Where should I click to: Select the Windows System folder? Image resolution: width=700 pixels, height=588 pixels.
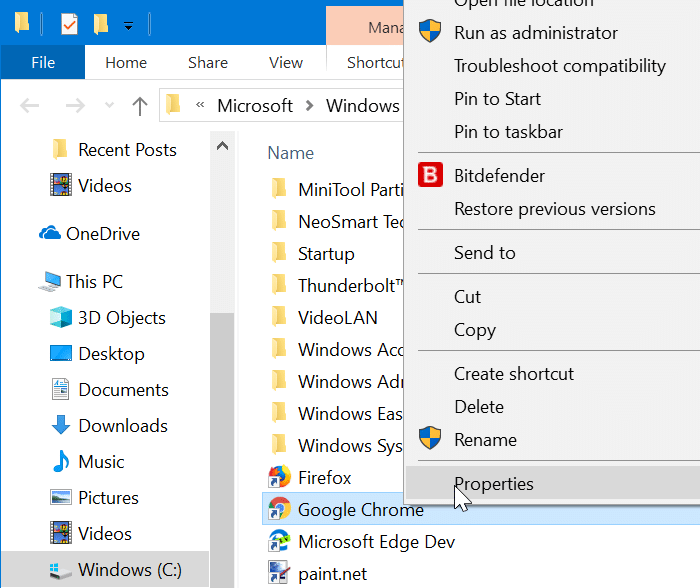[337, 446]
